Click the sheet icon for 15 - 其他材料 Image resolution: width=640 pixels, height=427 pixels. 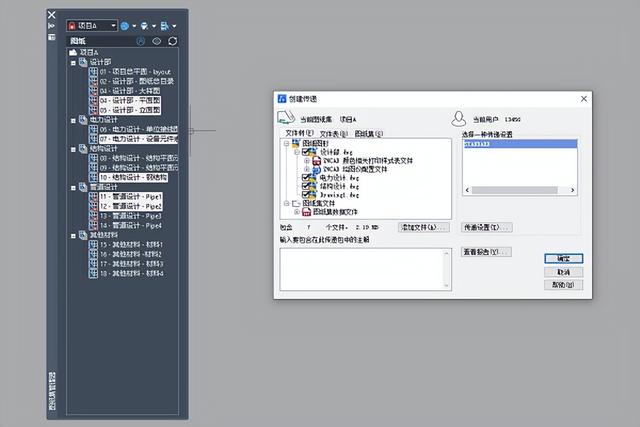[93, 245]
